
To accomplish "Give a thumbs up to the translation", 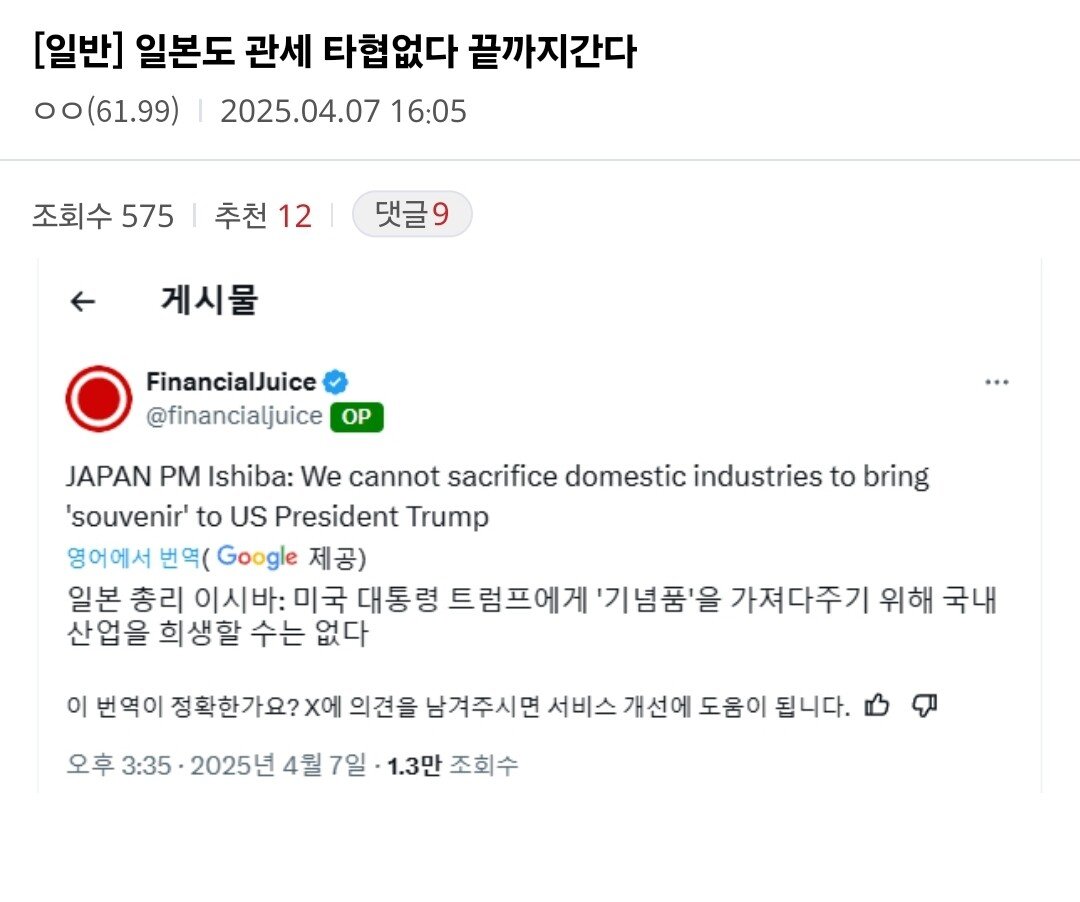I will [x=877, y=705].
